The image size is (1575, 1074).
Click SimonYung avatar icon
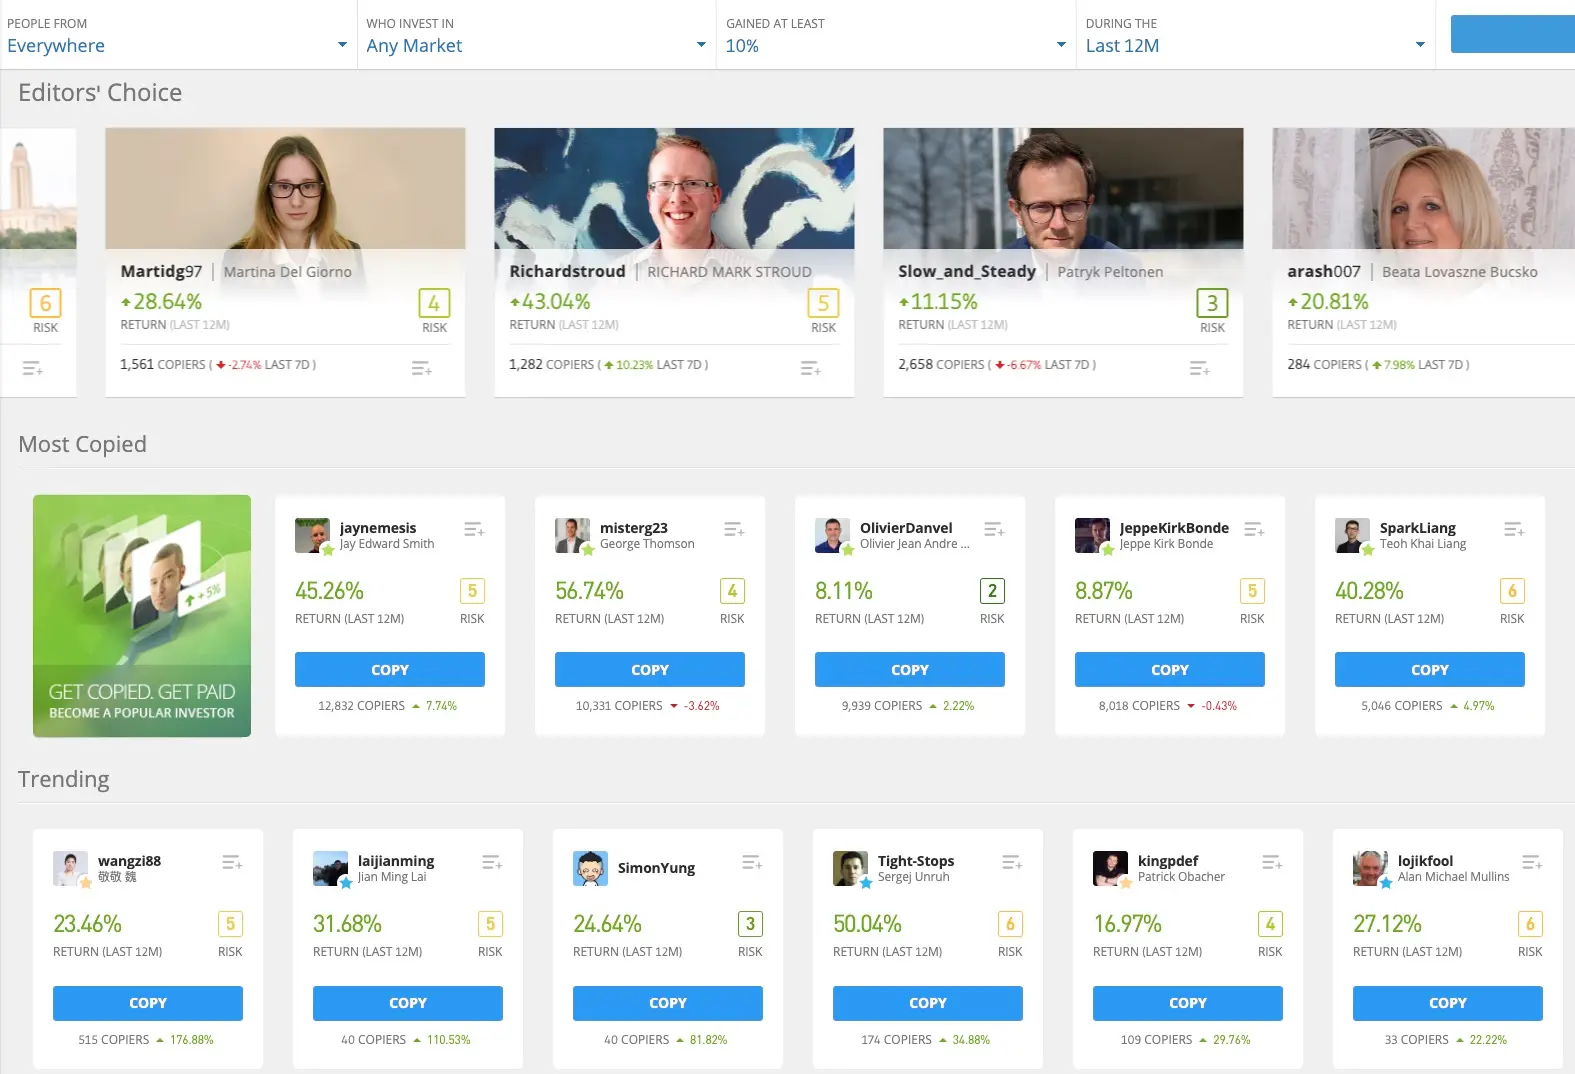coord(590,868)
